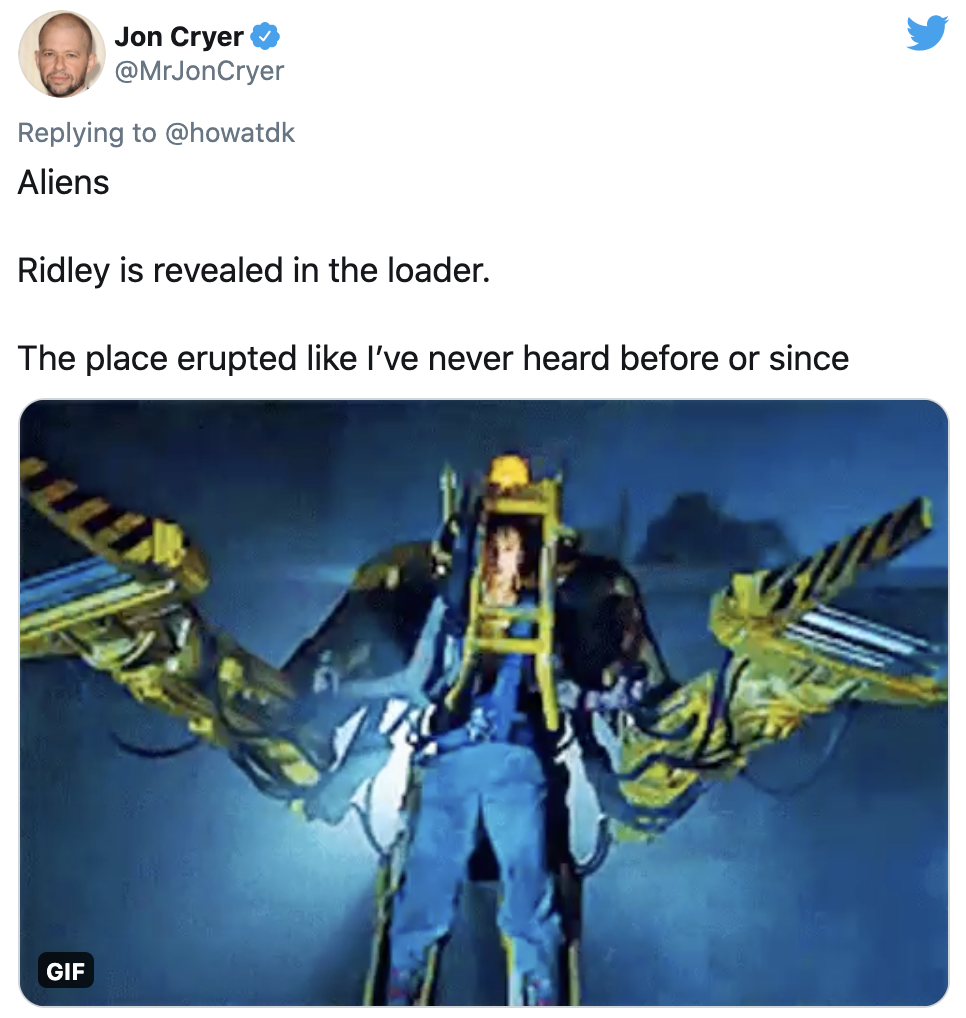Play the power loader GIF
The width and height of the screenshot is (966, 1018).
[484, 702]
